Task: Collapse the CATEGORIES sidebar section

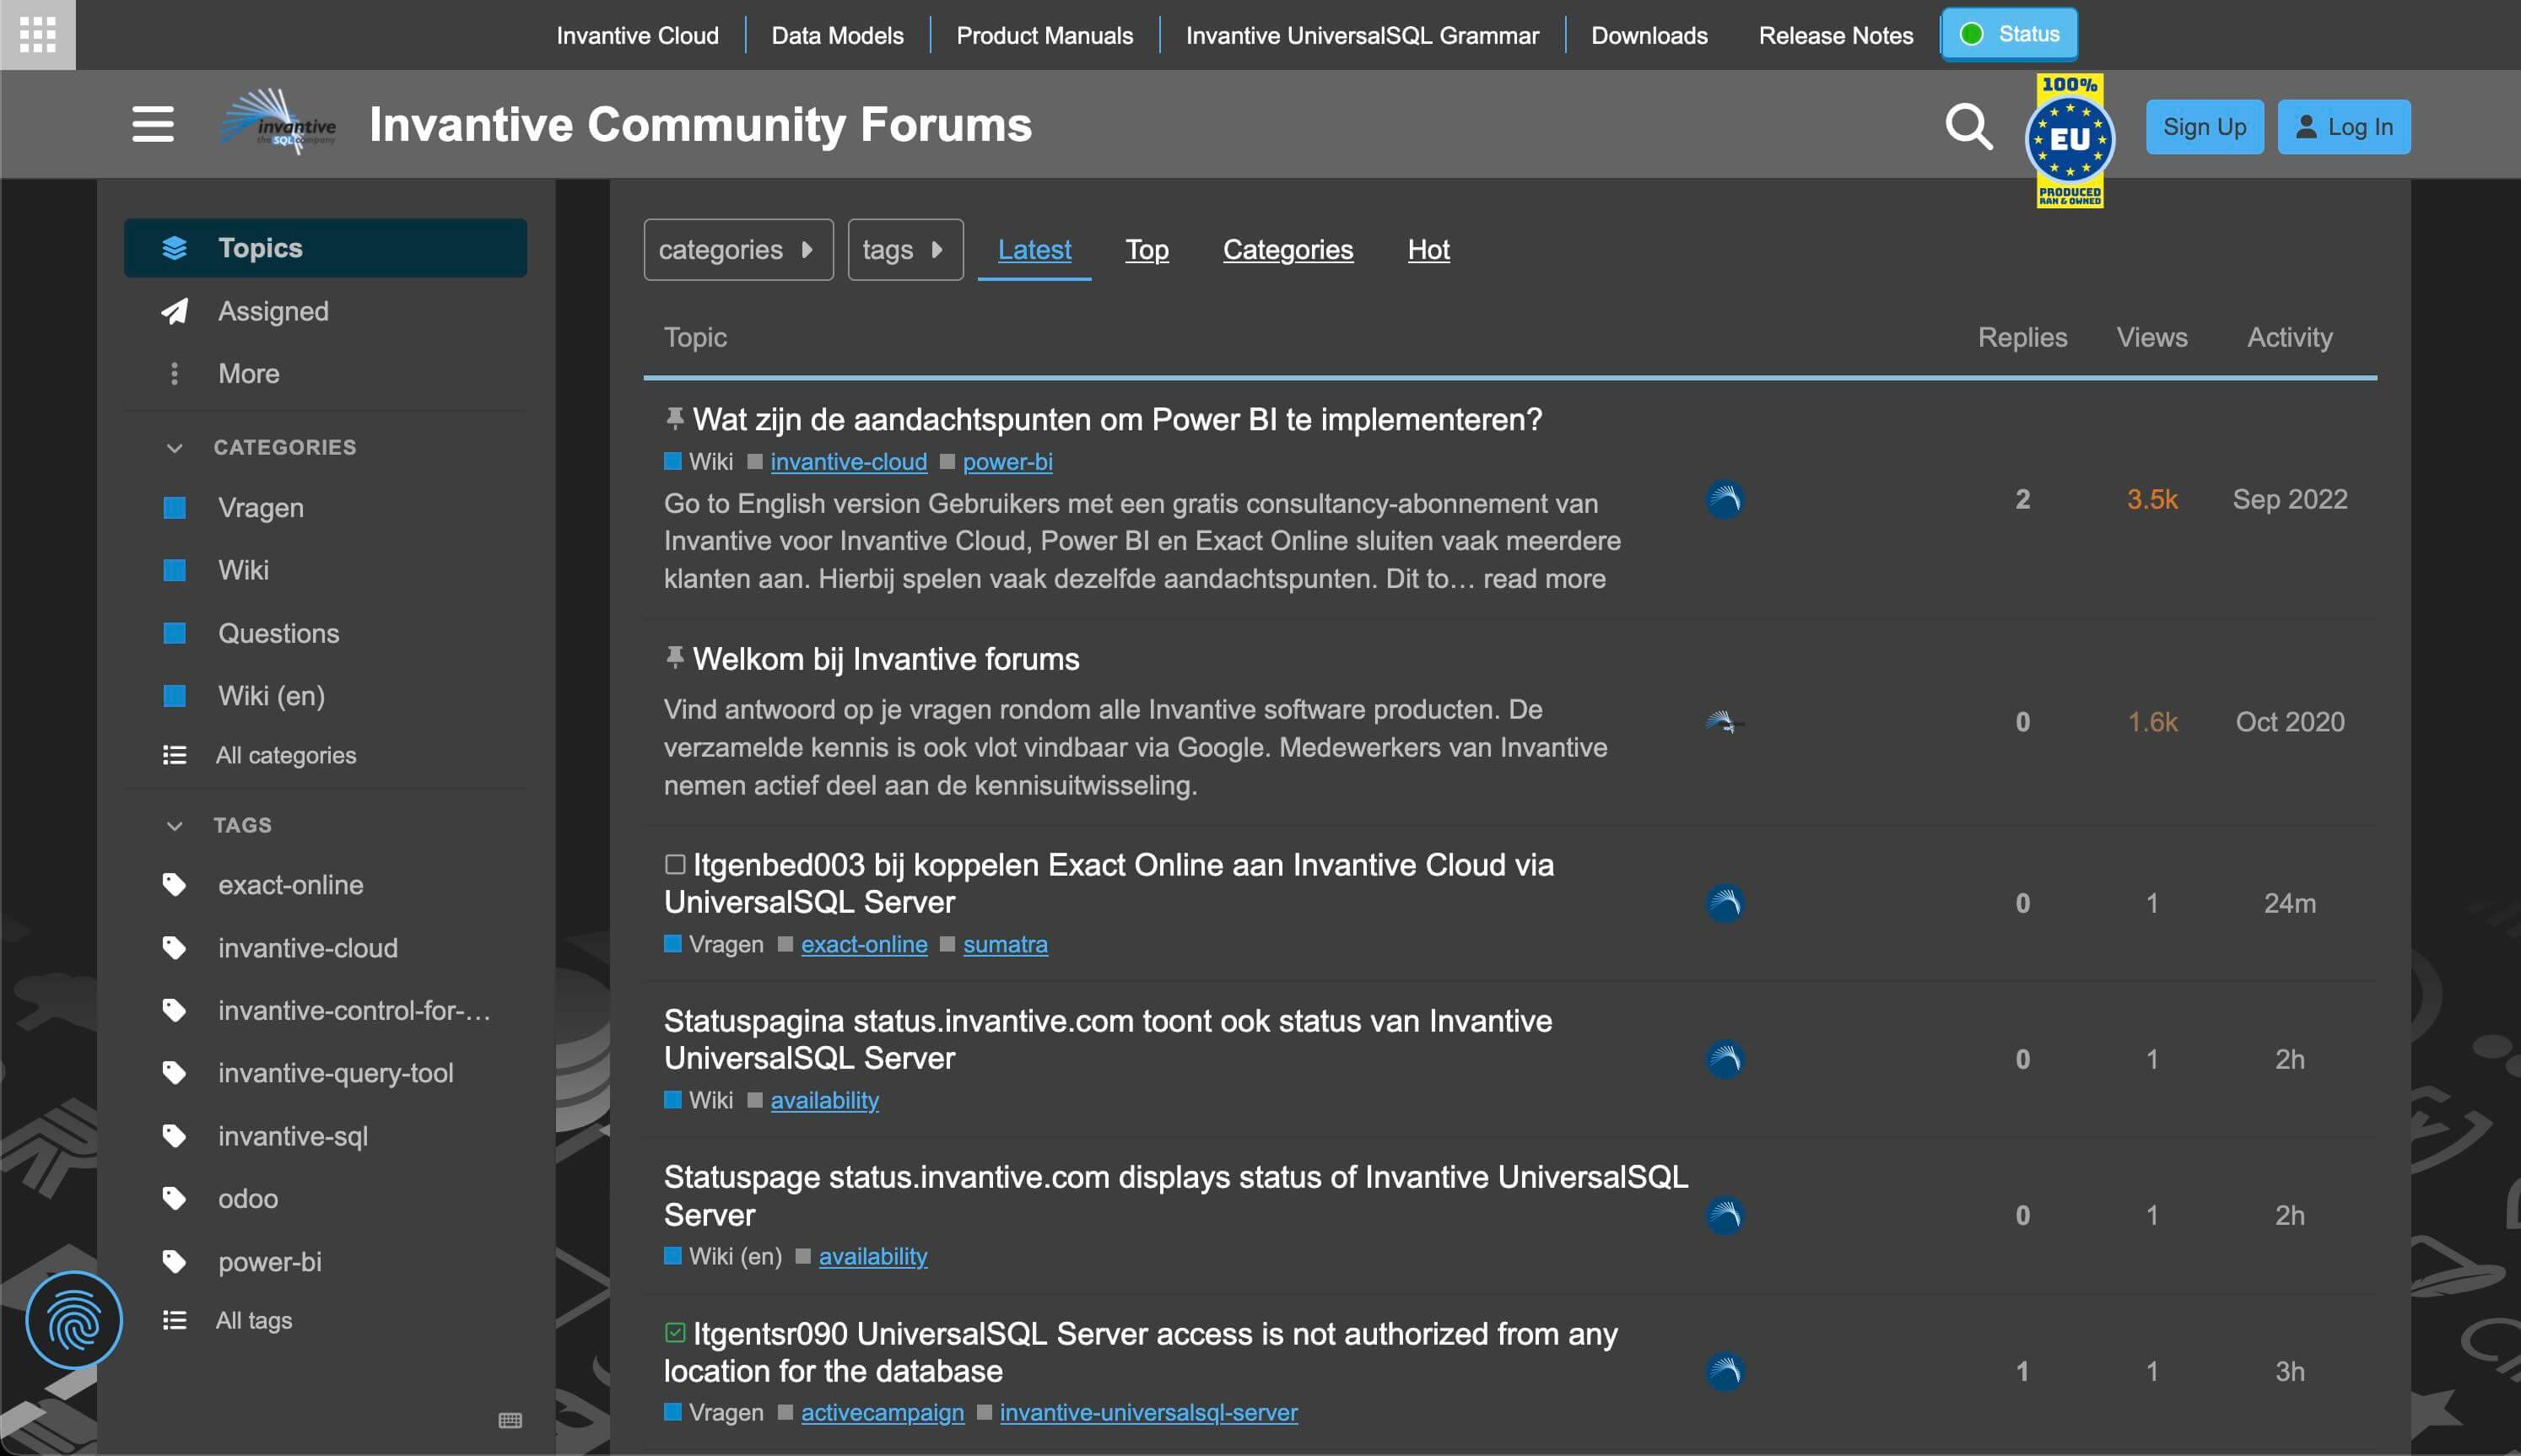Action: point(175,447)
